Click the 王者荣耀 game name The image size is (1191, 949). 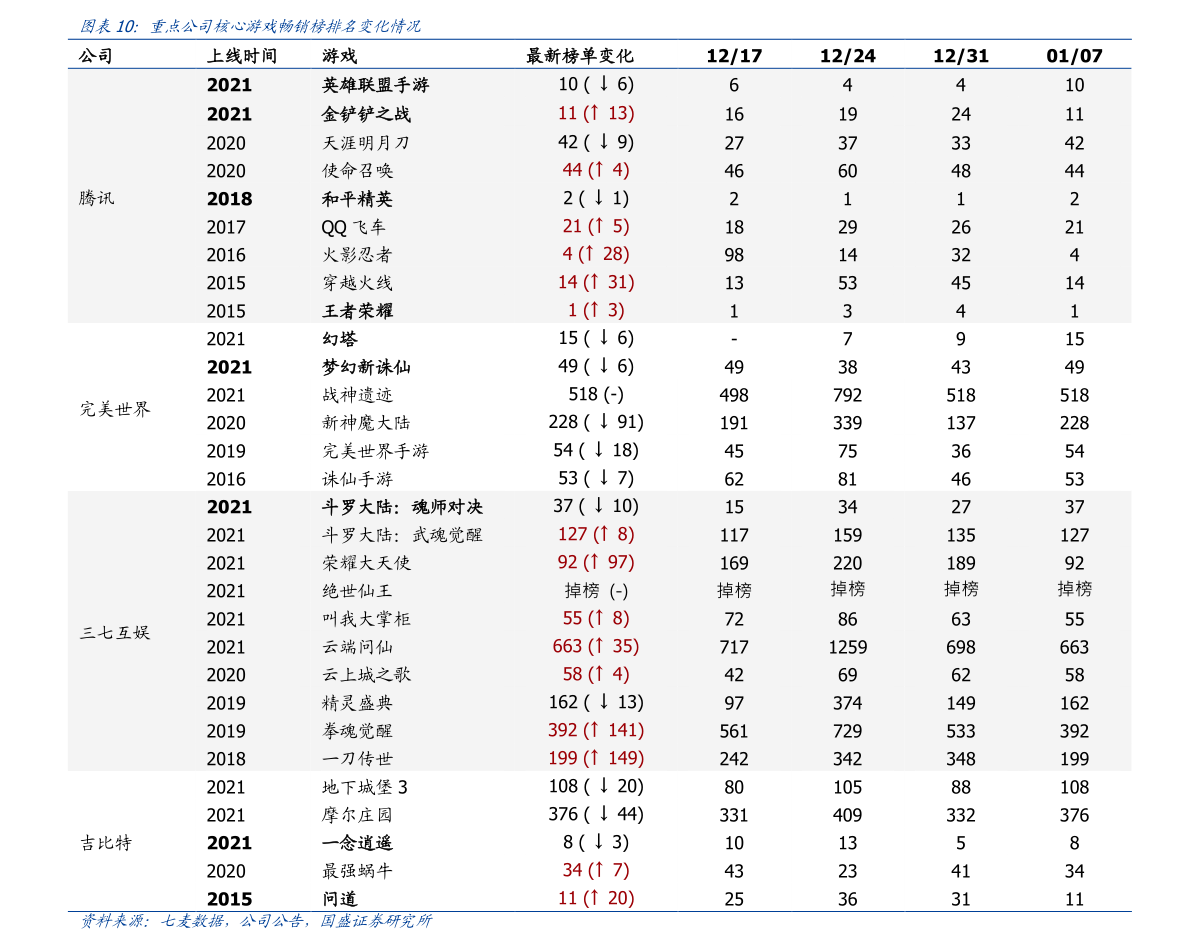[357, 311]
